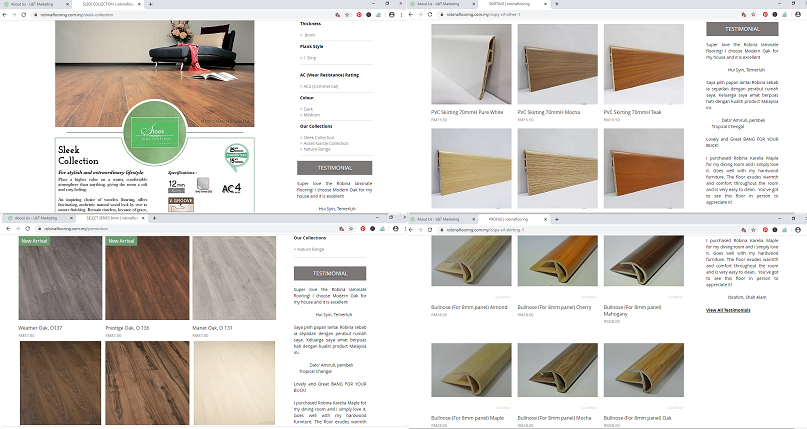The image size is (807, 429).
Task: Select the SKIRTING browser tab
Action: 515,4
